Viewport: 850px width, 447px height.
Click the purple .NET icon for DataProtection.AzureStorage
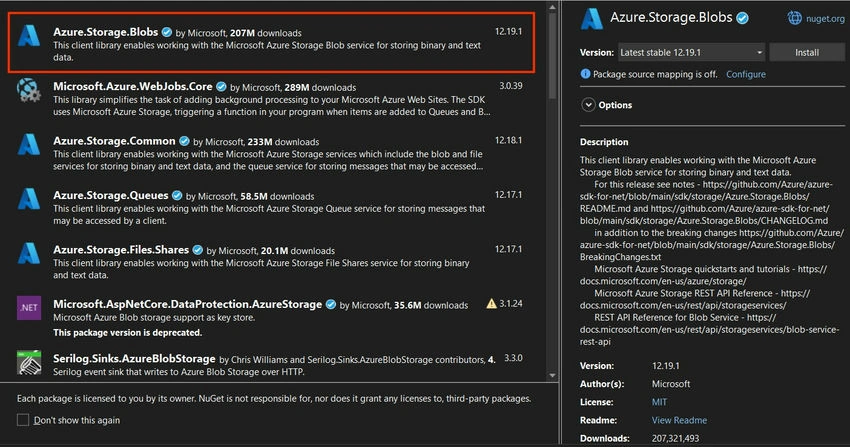coord(29,308)
